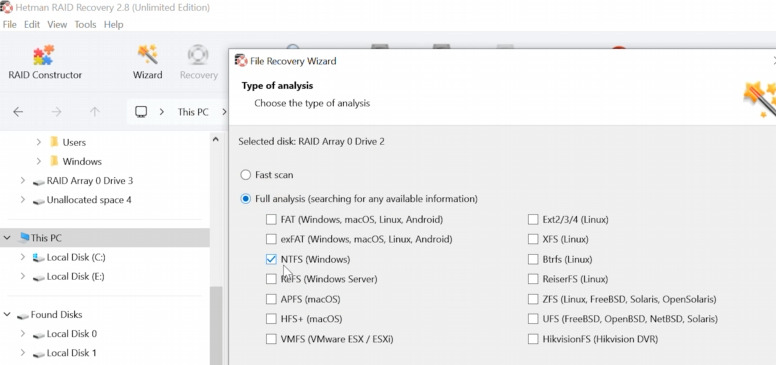The width and height of the screenshot is (776, 365).
Task: Click the forward navigation arrow
Action: pos(56,112)
